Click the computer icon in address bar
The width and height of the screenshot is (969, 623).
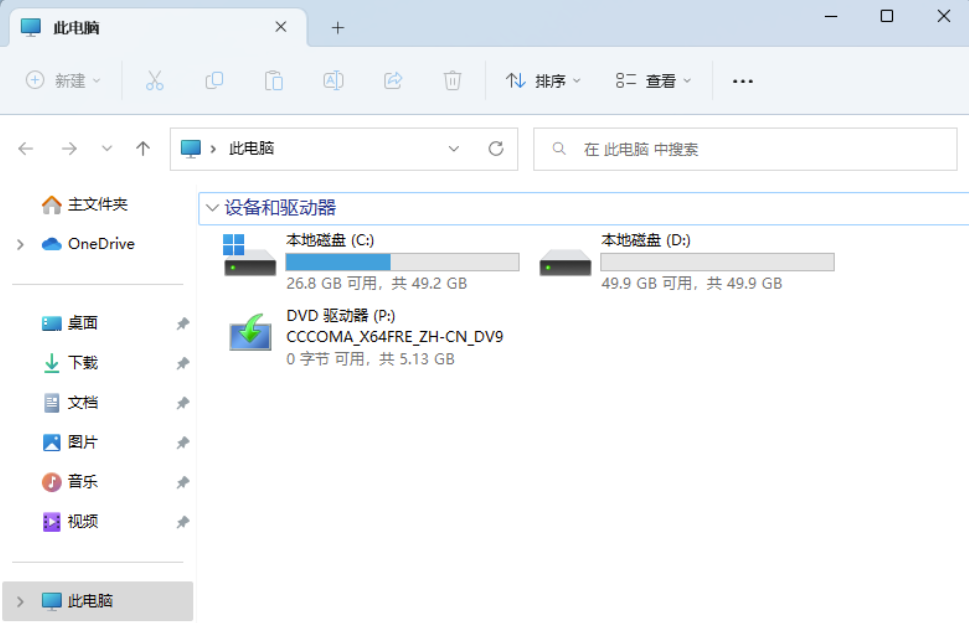point(190,148)
